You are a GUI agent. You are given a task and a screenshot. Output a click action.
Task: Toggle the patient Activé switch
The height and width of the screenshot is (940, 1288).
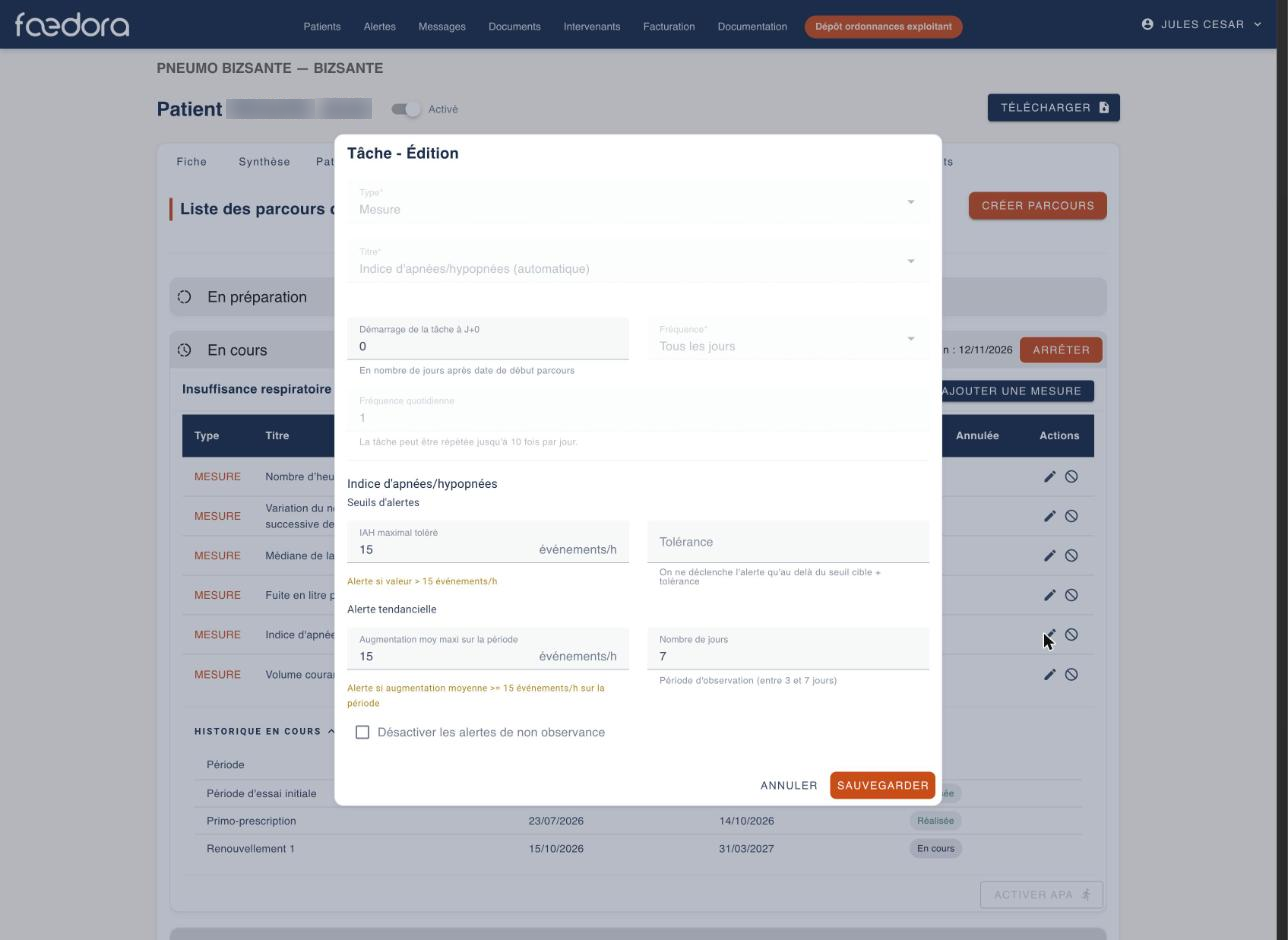point(406,109)
